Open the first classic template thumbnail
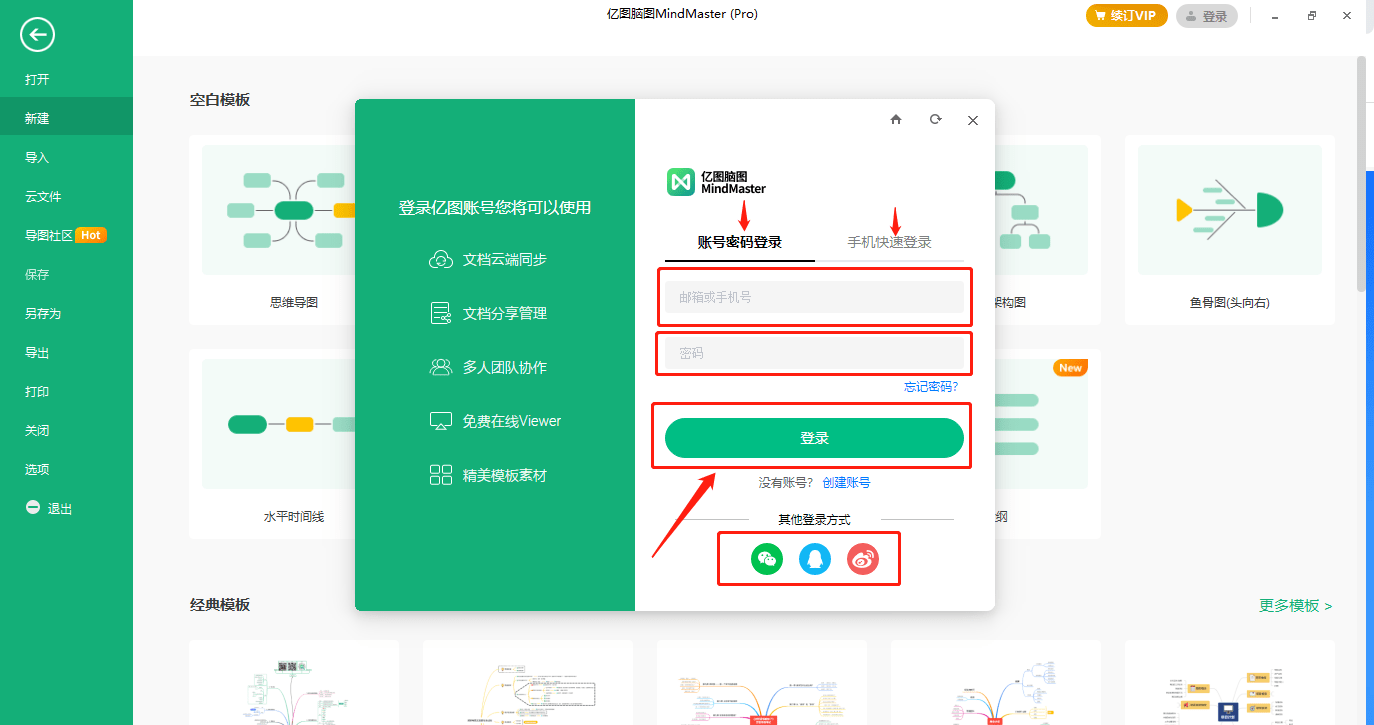The image size is (1374, 725). coord(294,682)
